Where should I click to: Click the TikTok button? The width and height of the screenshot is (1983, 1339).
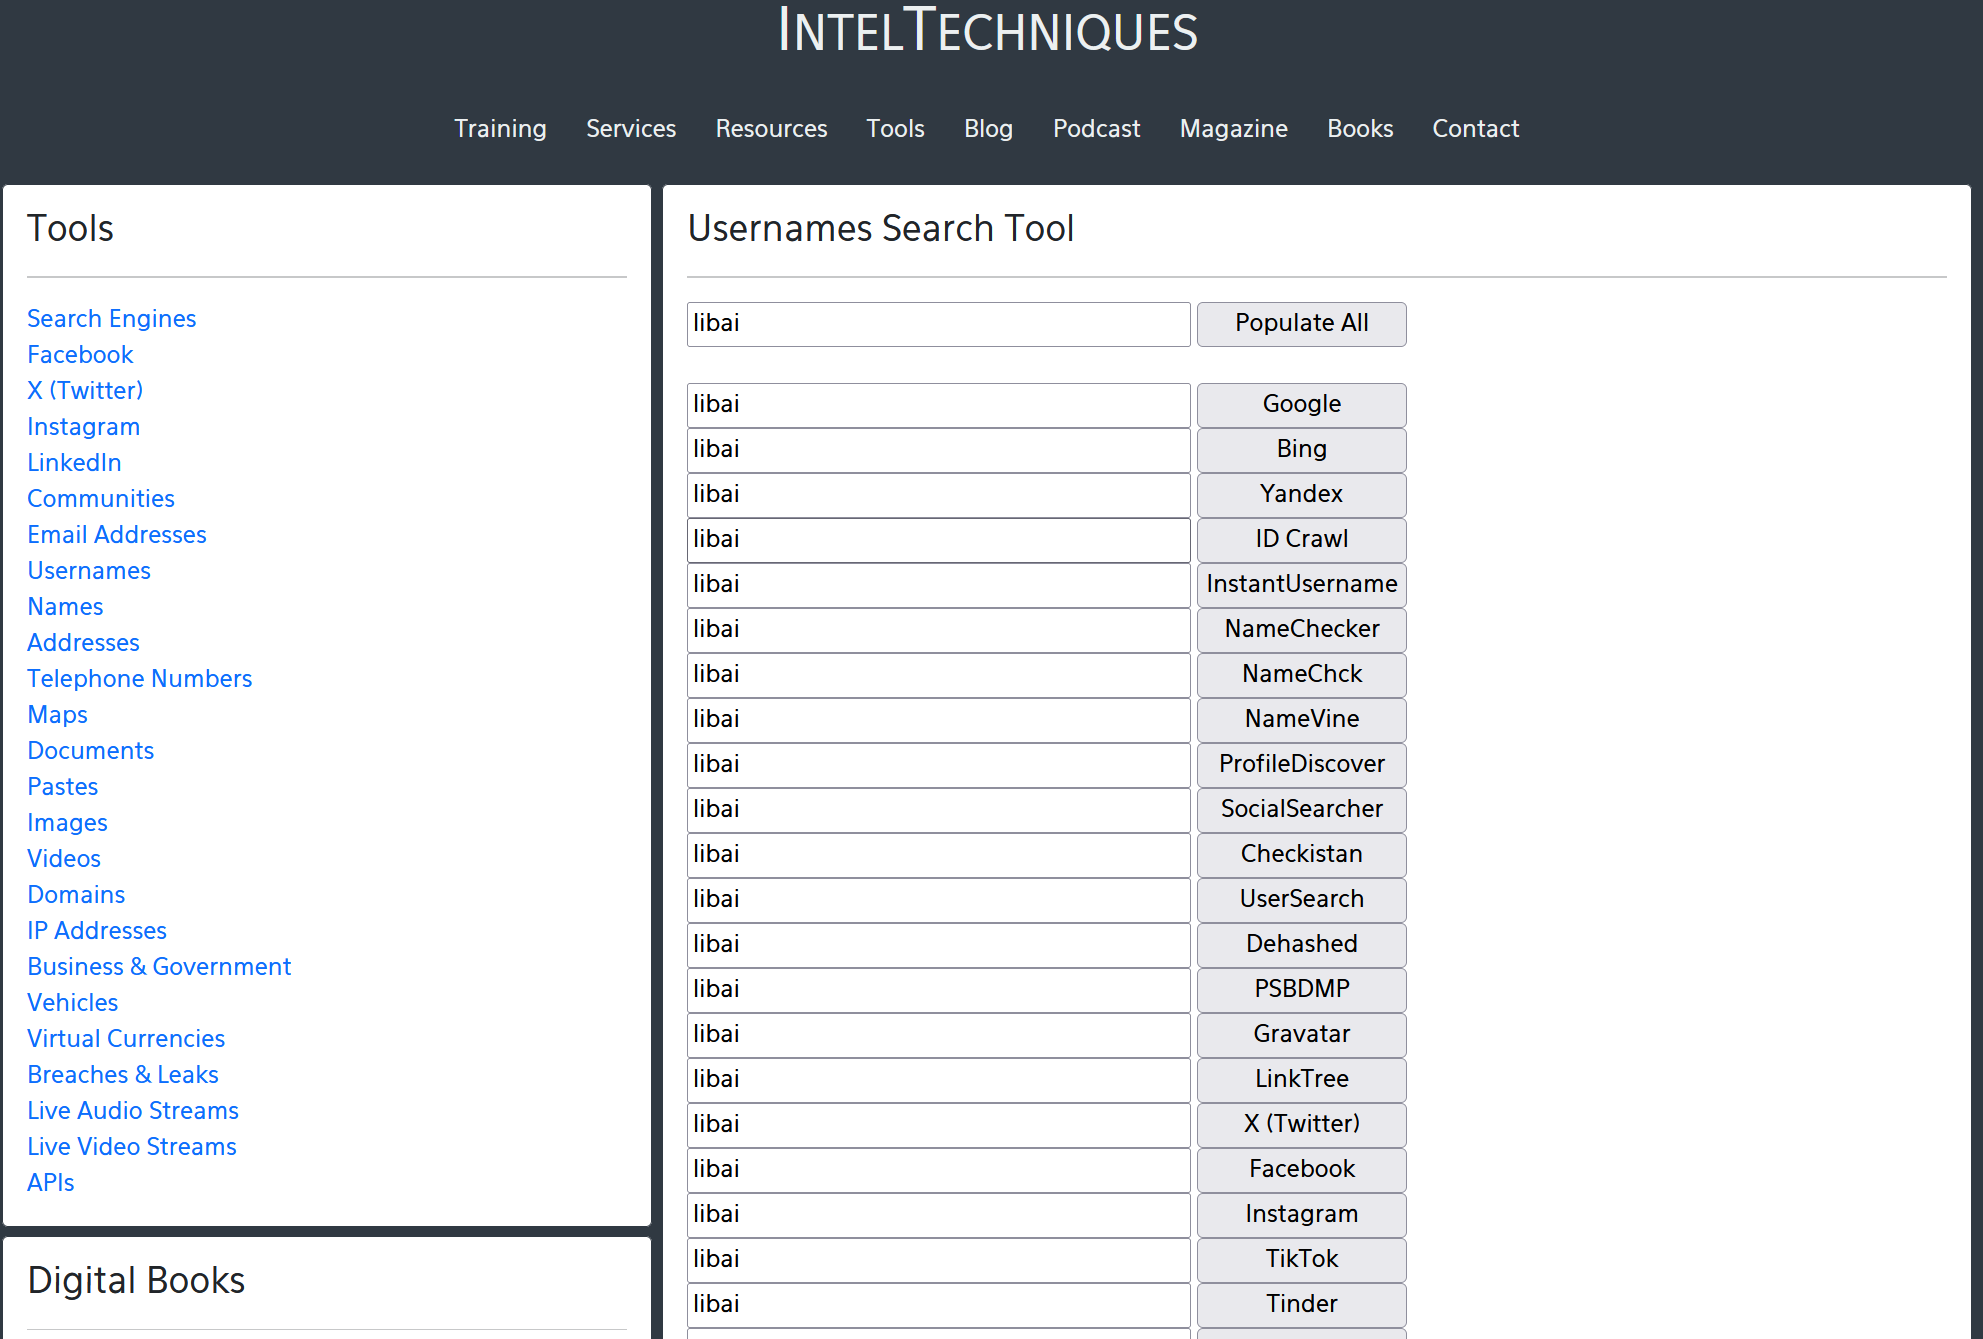[x=1301, y=1260]
